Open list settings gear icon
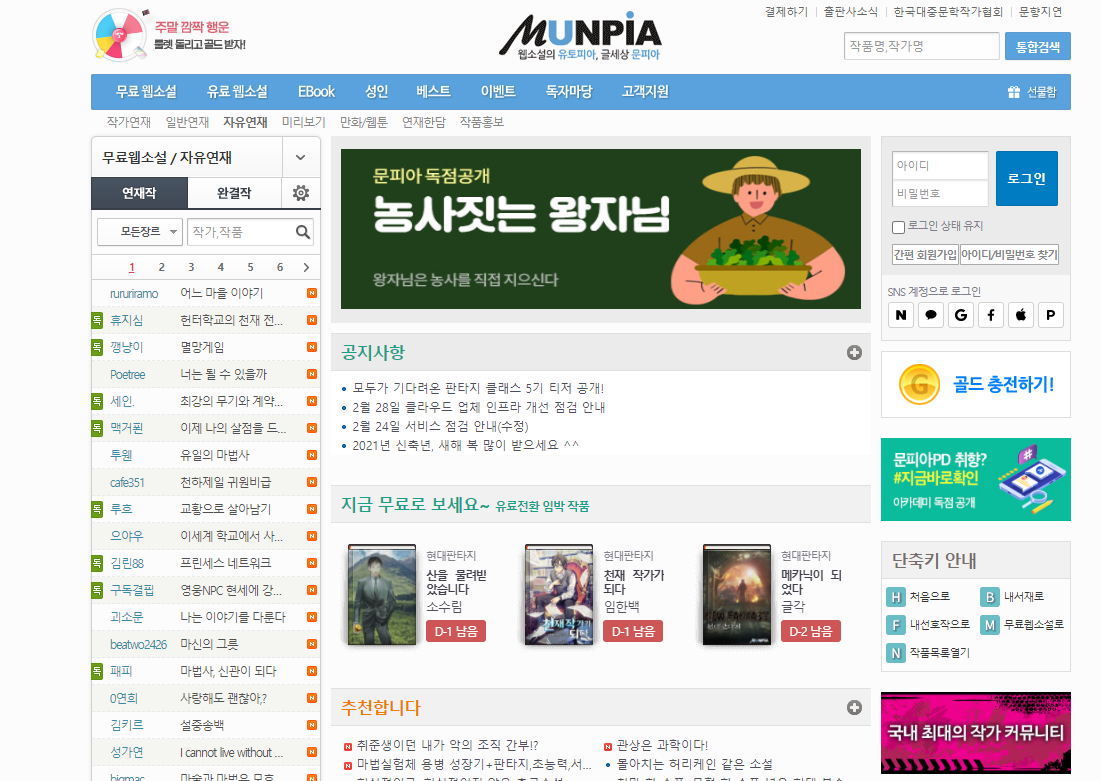The image size is (1101, 781). pyautogui.click(x=301, y=193)
